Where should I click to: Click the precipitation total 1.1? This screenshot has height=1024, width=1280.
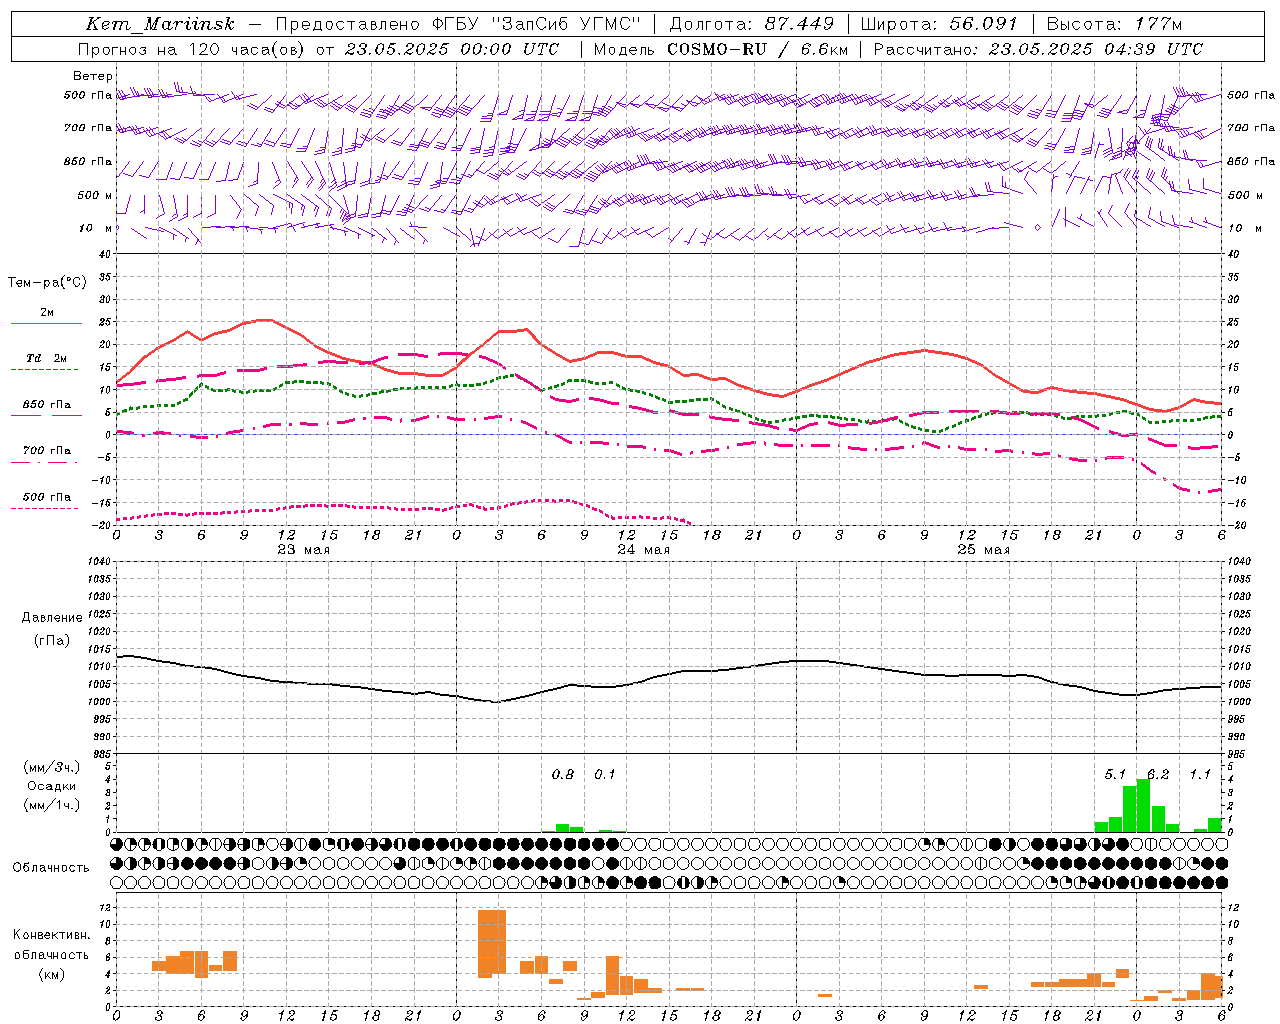tap(1200, 775)
